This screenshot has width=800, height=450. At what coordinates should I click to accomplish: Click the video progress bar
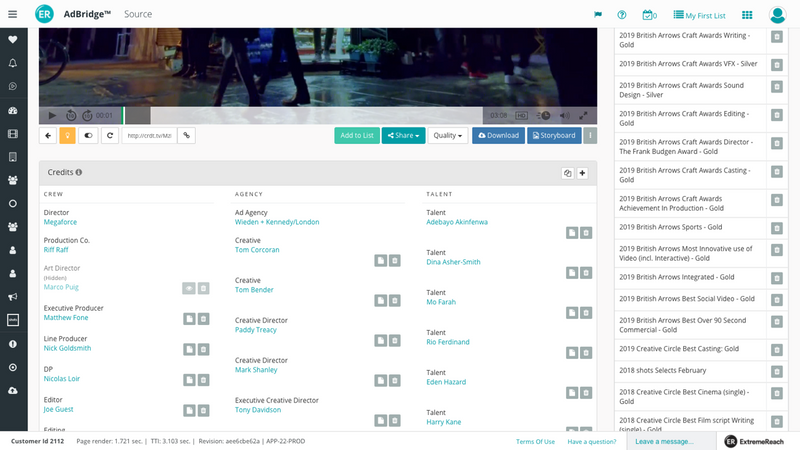pos(302,115)
